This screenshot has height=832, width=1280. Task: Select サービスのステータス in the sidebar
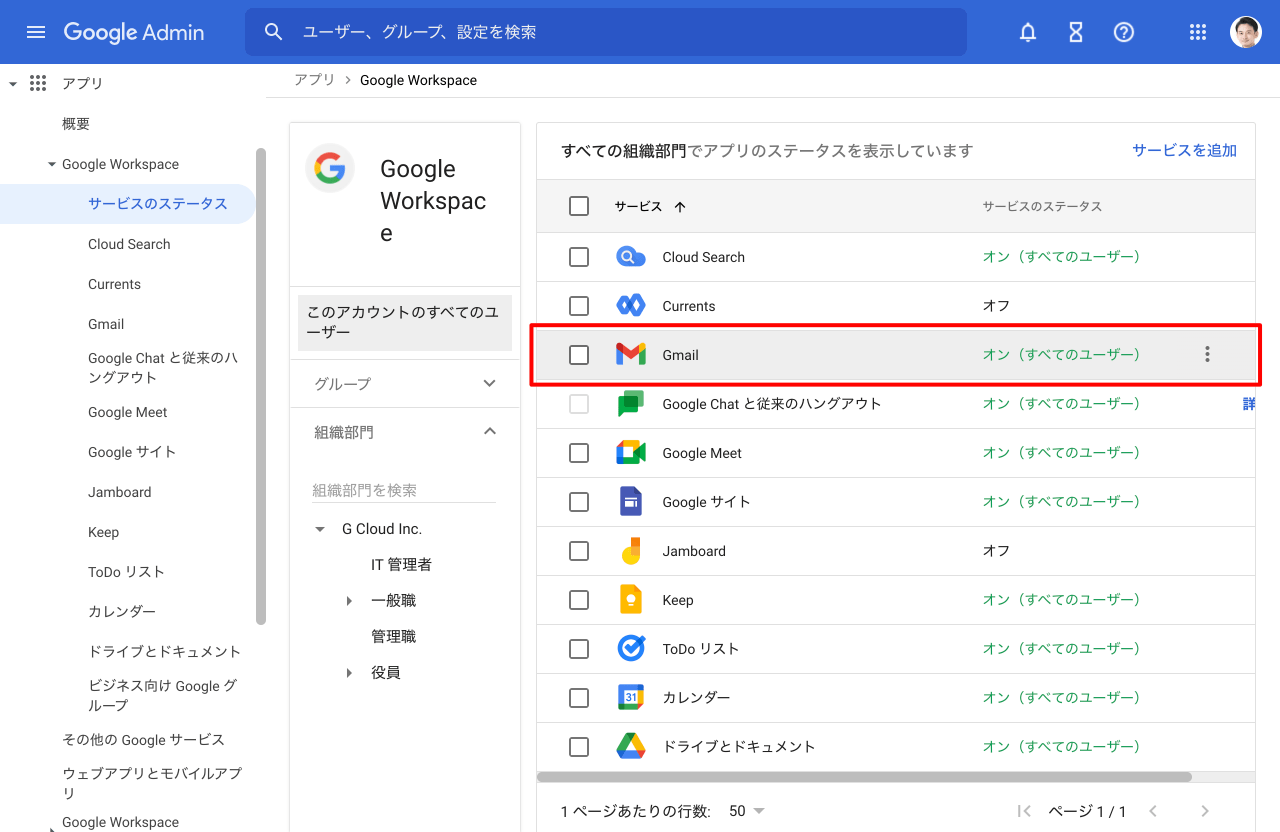(x=158, y=204)
